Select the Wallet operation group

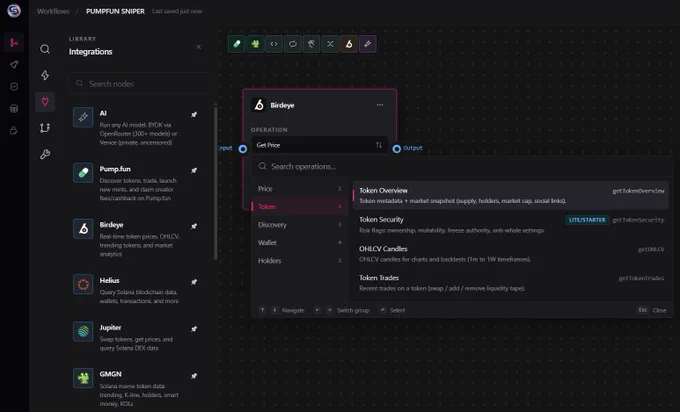click(x=299, y=243)
